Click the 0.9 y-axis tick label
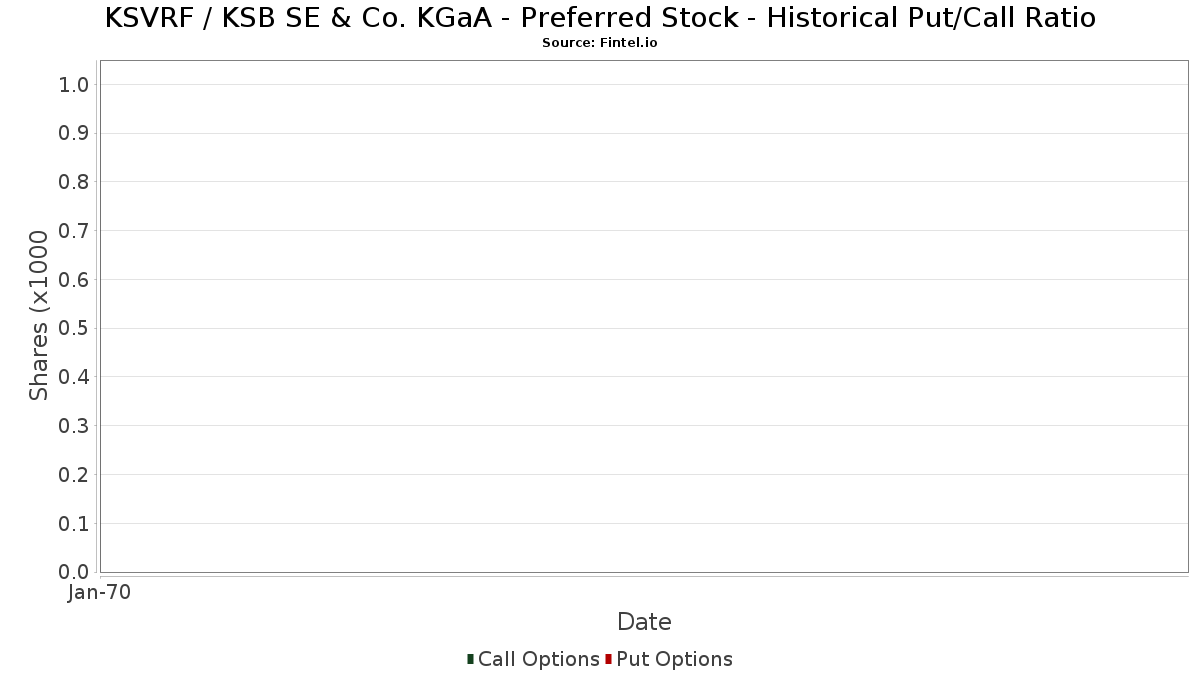This screenshot has height=675, width=1200. point(74,133)
